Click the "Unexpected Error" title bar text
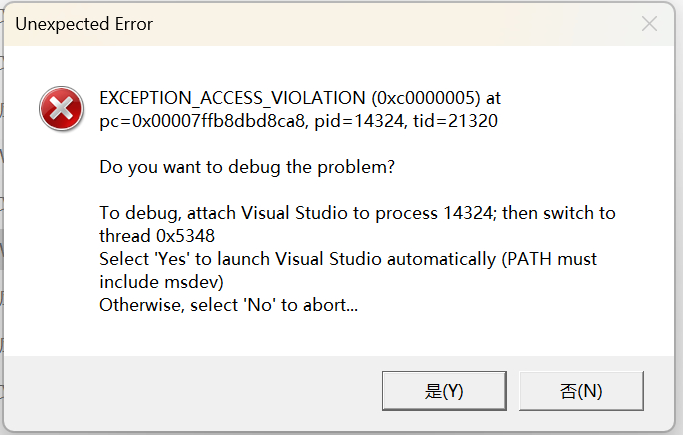The width and height of the screenshot is (683, 435). point(84,24)
